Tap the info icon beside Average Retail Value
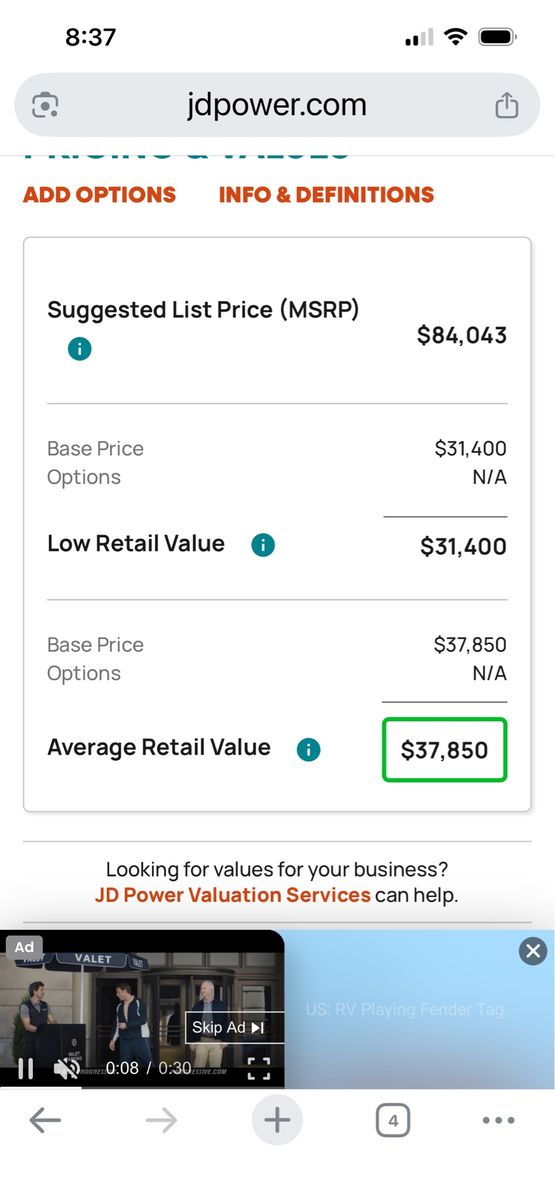The width and height of the screenshot is (555, 1200). coord(309,749)
